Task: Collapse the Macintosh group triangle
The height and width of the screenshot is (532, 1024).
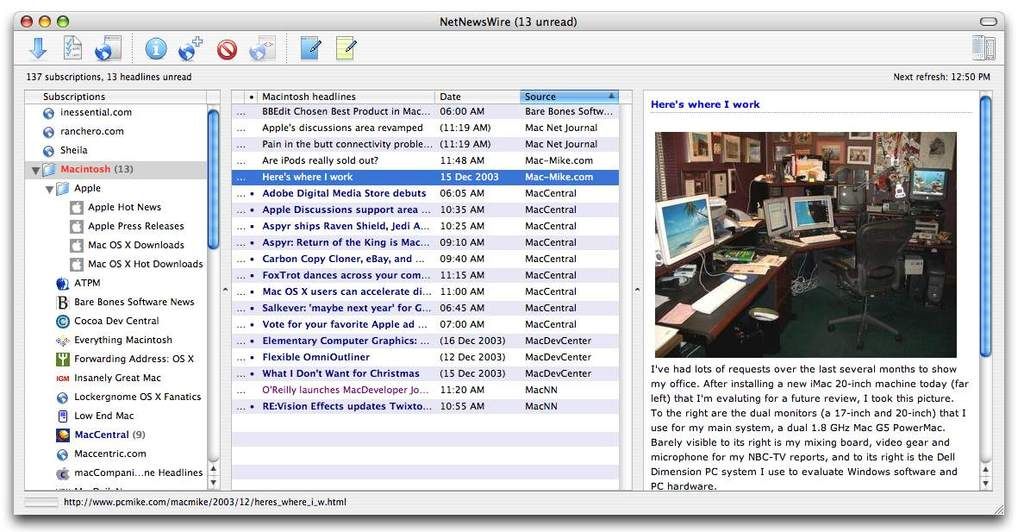Action: pos(35,170)
